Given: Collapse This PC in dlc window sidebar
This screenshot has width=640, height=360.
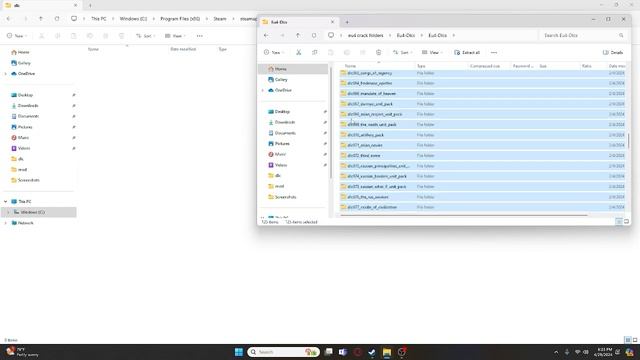Looking at the screenshot, I should [6, 202].
